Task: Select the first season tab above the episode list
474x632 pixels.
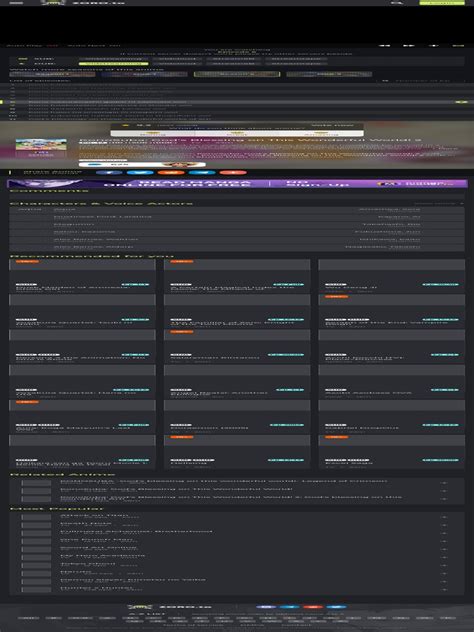Action: [52, 74]
